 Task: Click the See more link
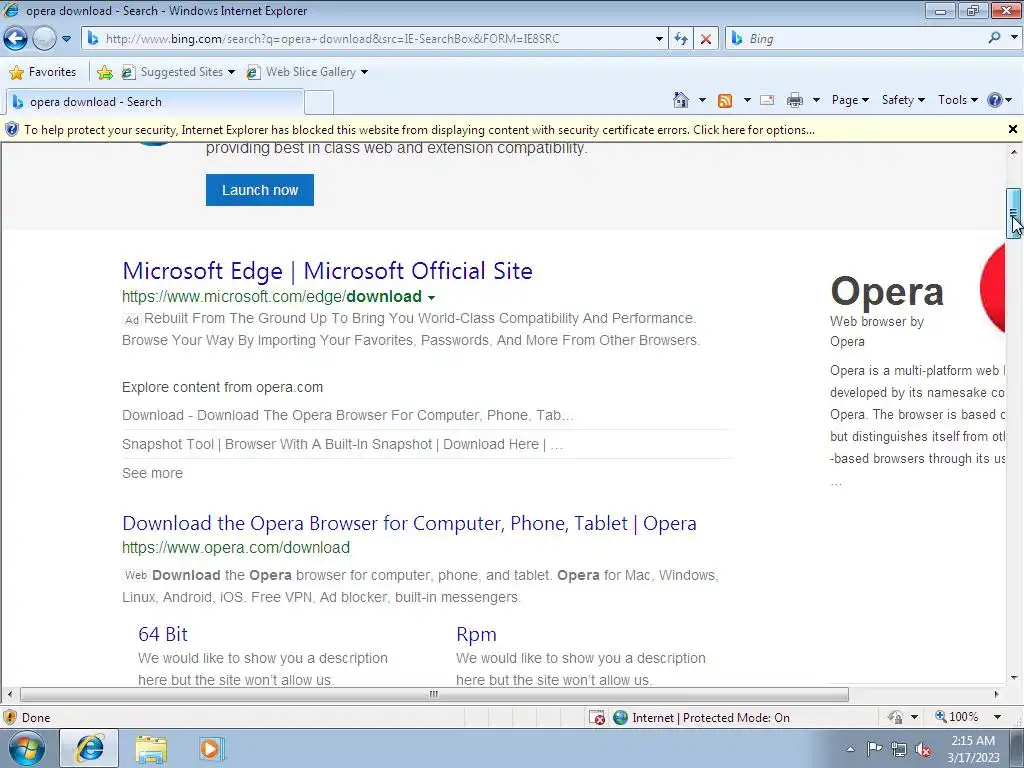(x=152, y=473)
